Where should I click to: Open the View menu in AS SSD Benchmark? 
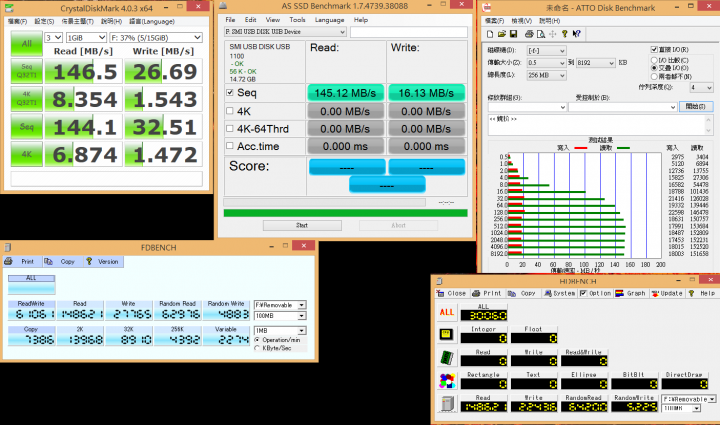(273, 20)
